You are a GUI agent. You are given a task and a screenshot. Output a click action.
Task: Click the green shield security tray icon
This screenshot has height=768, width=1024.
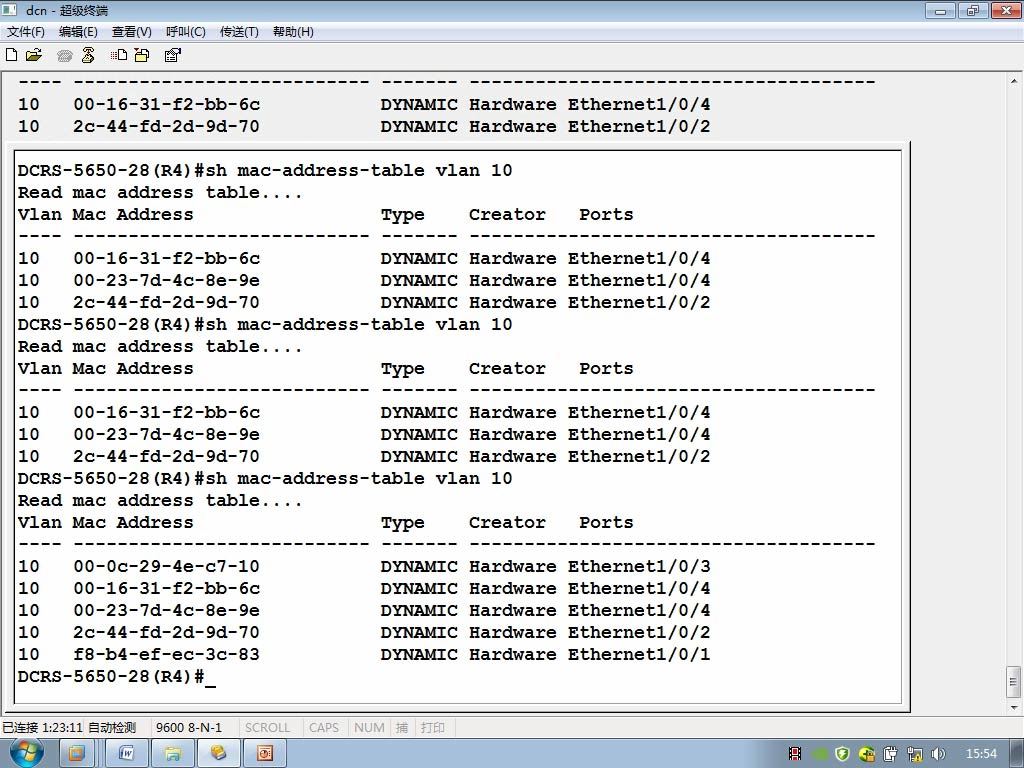tap(842, 754)
